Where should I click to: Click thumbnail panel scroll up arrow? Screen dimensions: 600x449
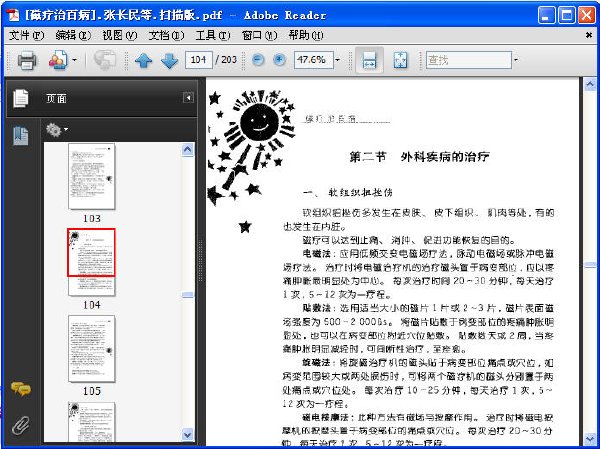pos(188,149)
